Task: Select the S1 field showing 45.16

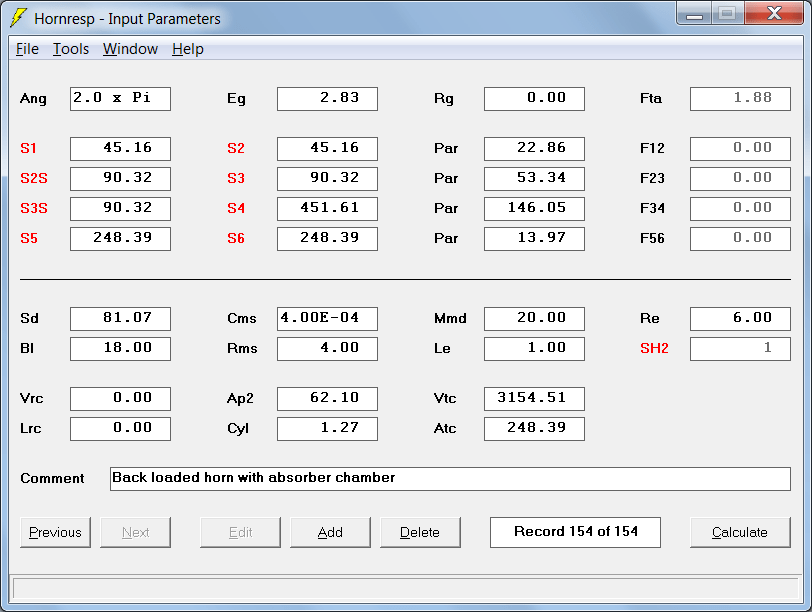Action: [120, 149]
